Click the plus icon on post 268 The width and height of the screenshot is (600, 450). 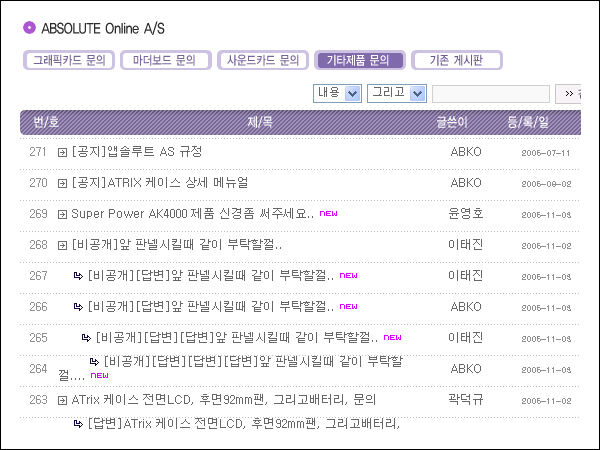[62, 245]
